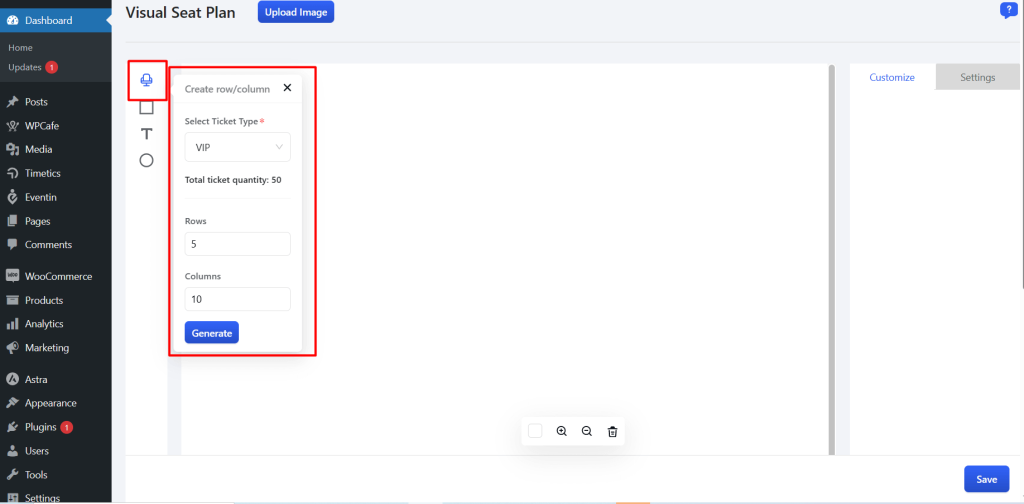Click the Appearance brush icon

[12, 403]
